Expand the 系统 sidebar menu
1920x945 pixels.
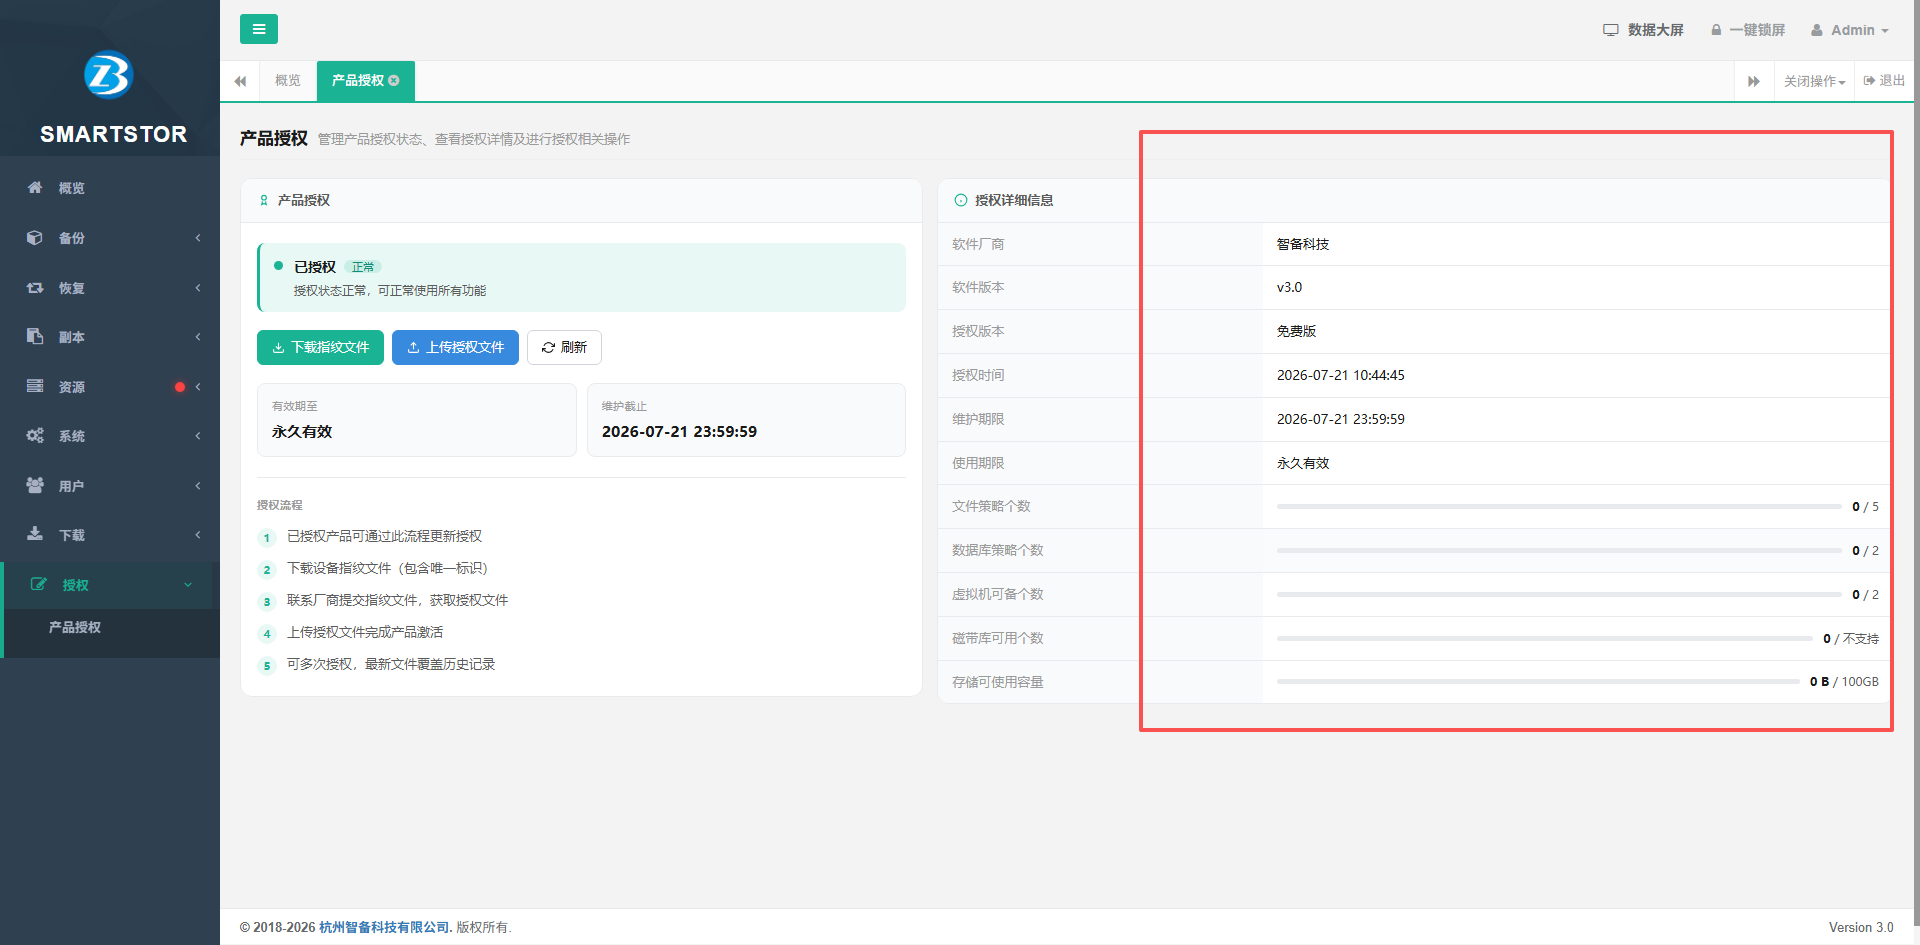coord(198,435)
